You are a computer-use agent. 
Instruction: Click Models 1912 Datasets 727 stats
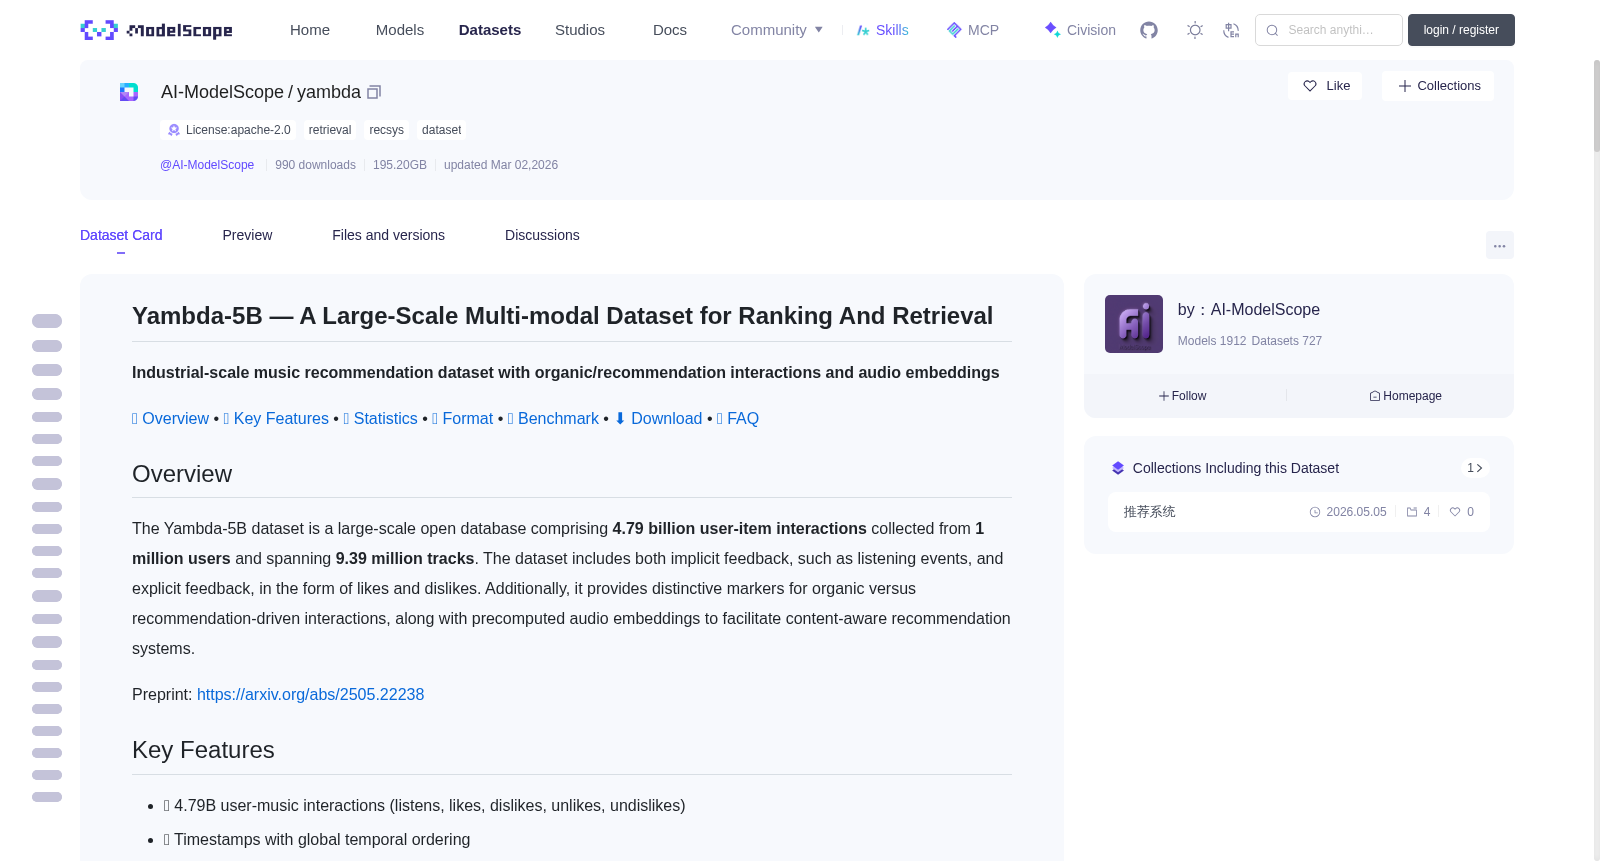coord(1250,341)
